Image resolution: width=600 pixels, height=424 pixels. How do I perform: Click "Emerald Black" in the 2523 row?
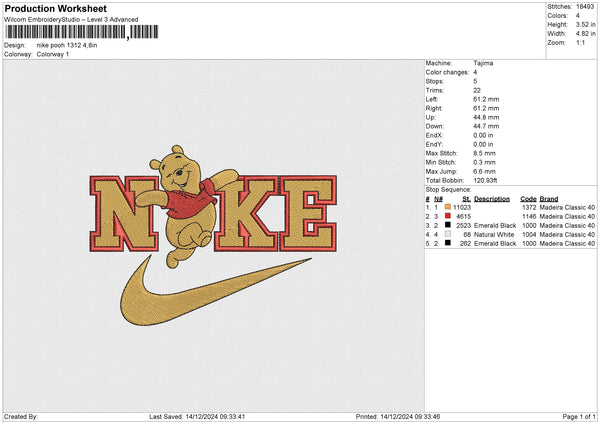(495, 225)
